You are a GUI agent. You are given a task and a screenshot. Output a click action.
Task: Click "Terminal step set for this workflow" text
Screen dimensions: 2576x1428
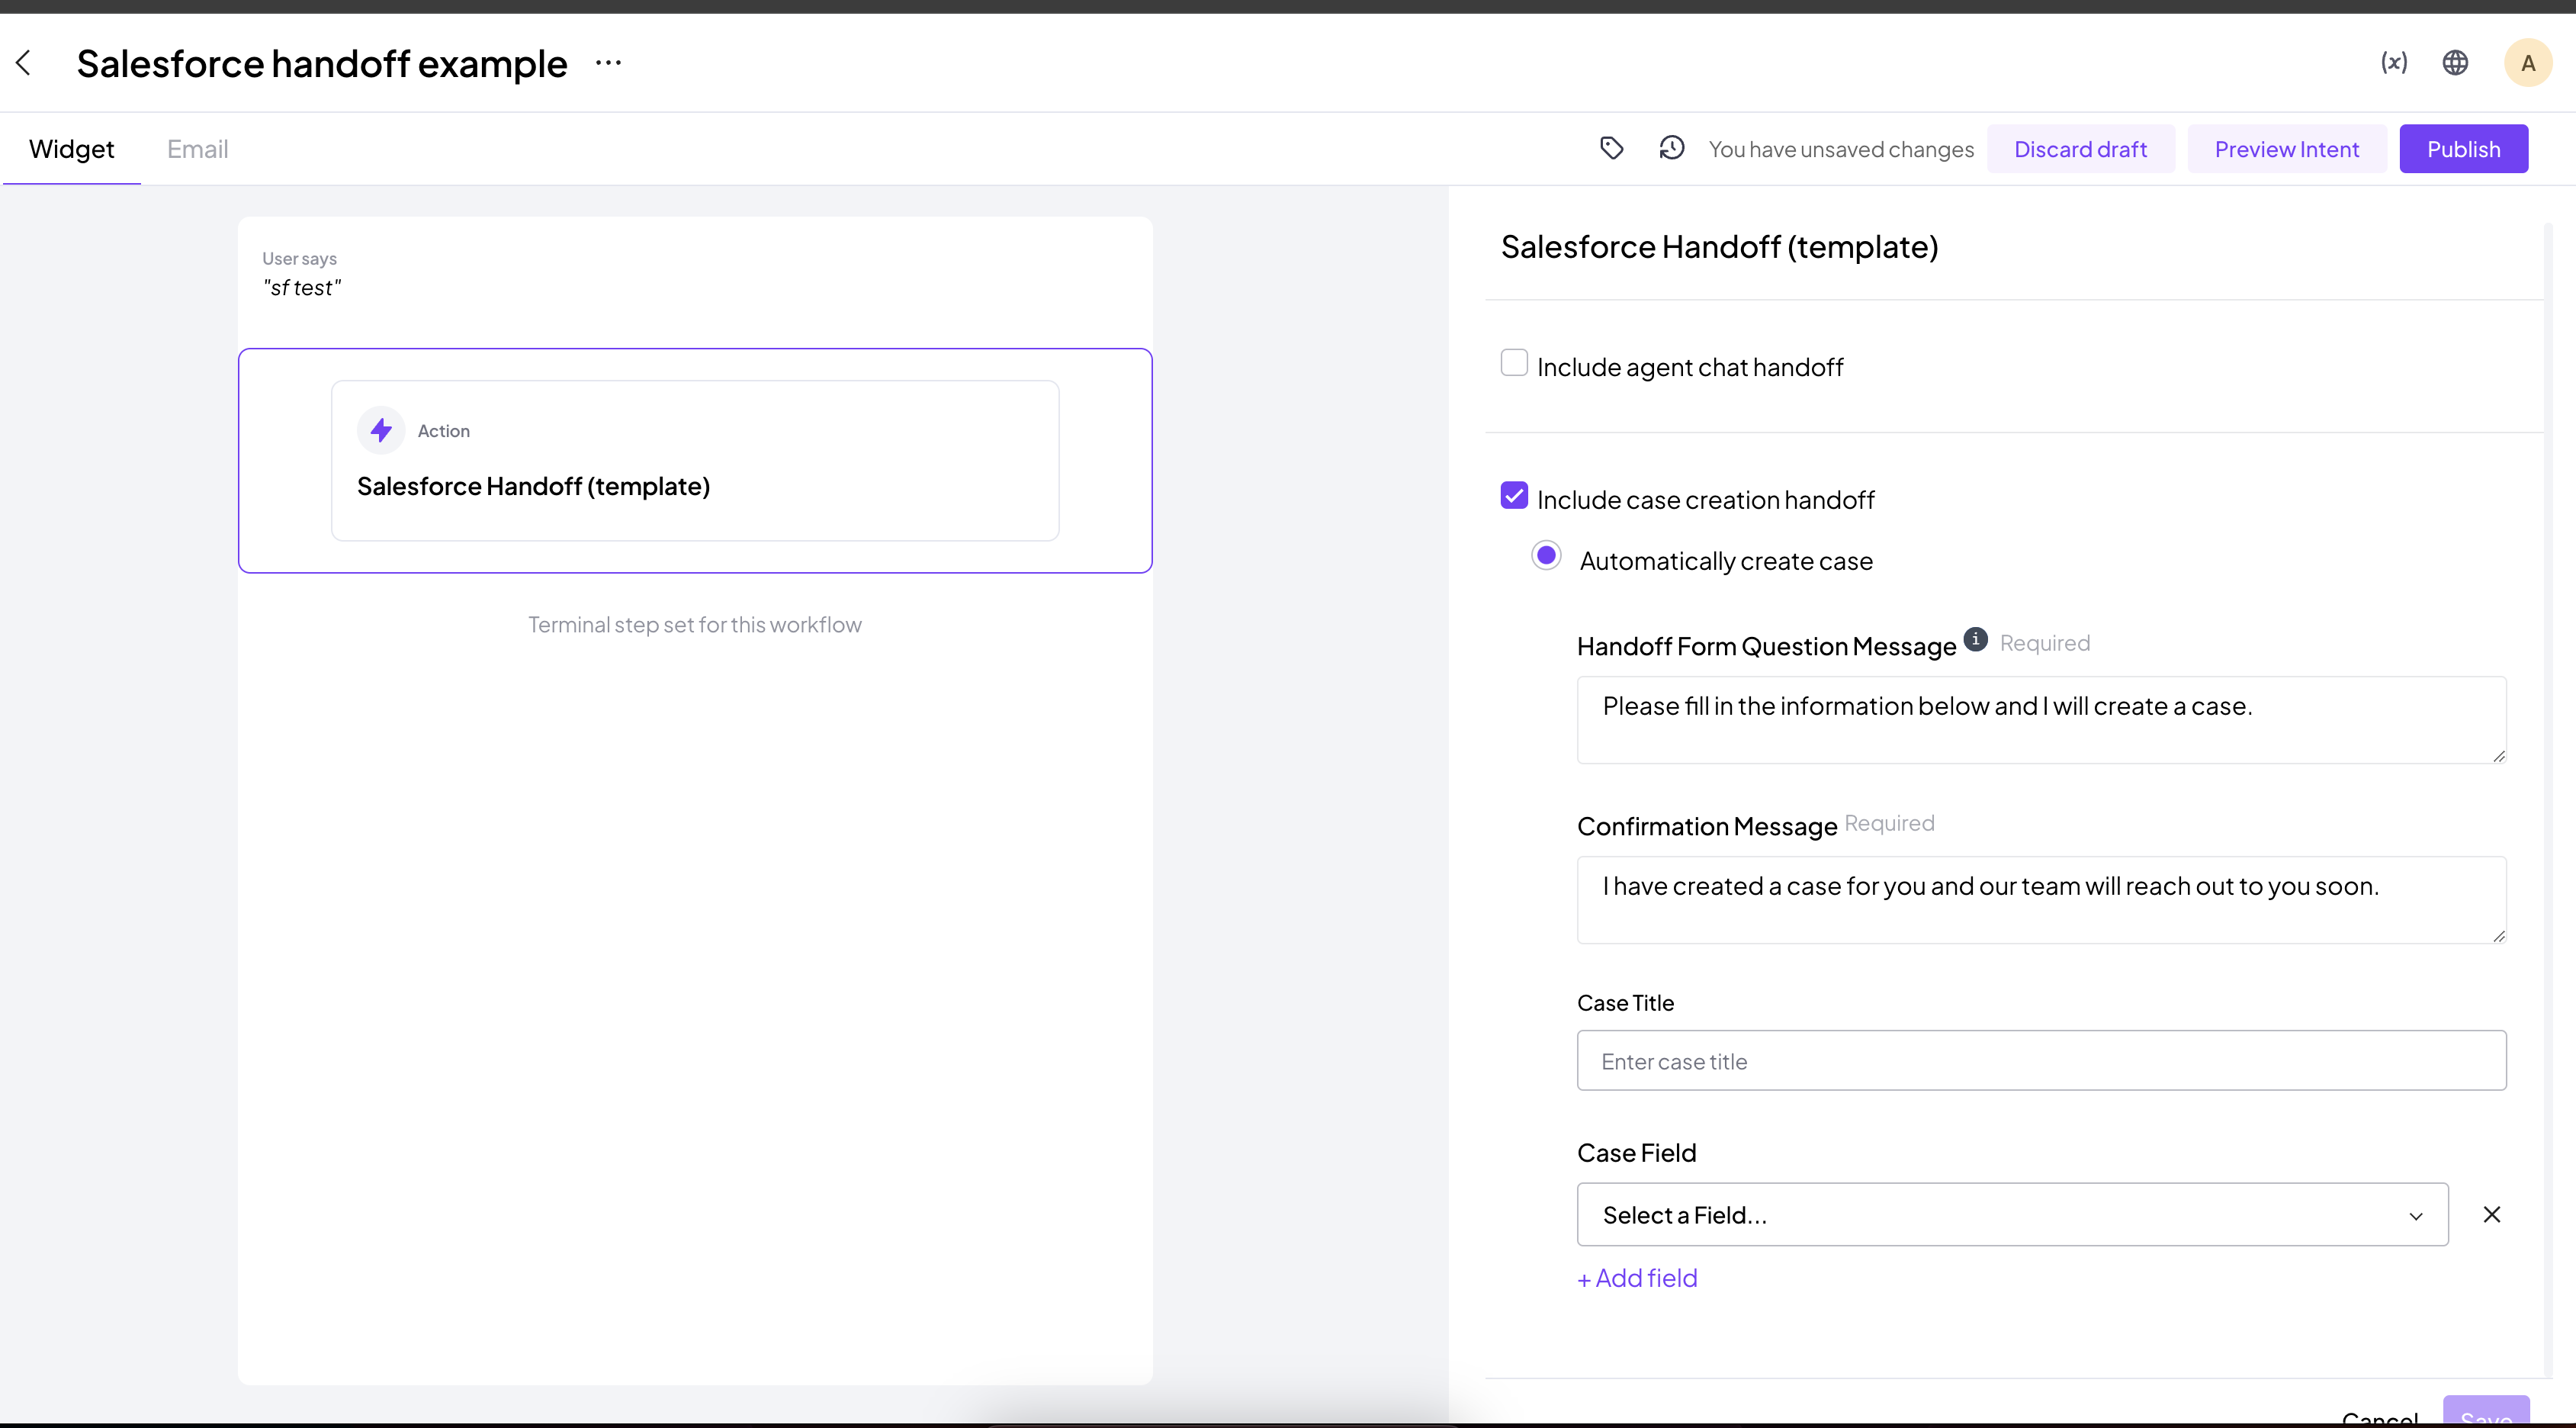695,625
